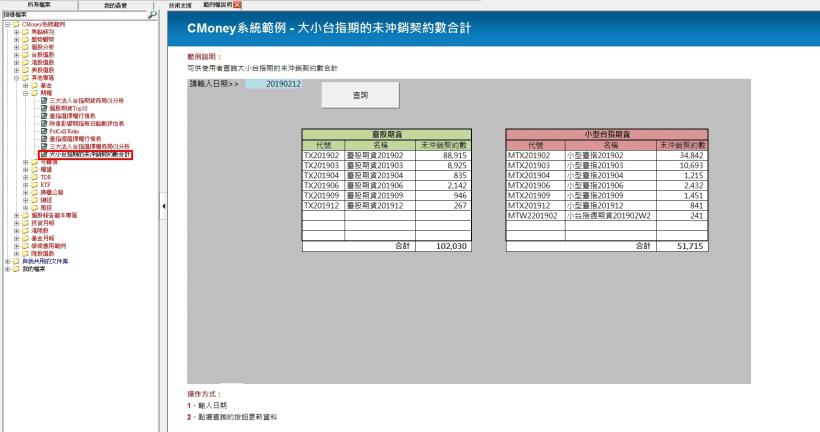Collapse the 其他專區 folder node
Image resolution: width=820 pixels, height=432 pixels.
[16, 77]
